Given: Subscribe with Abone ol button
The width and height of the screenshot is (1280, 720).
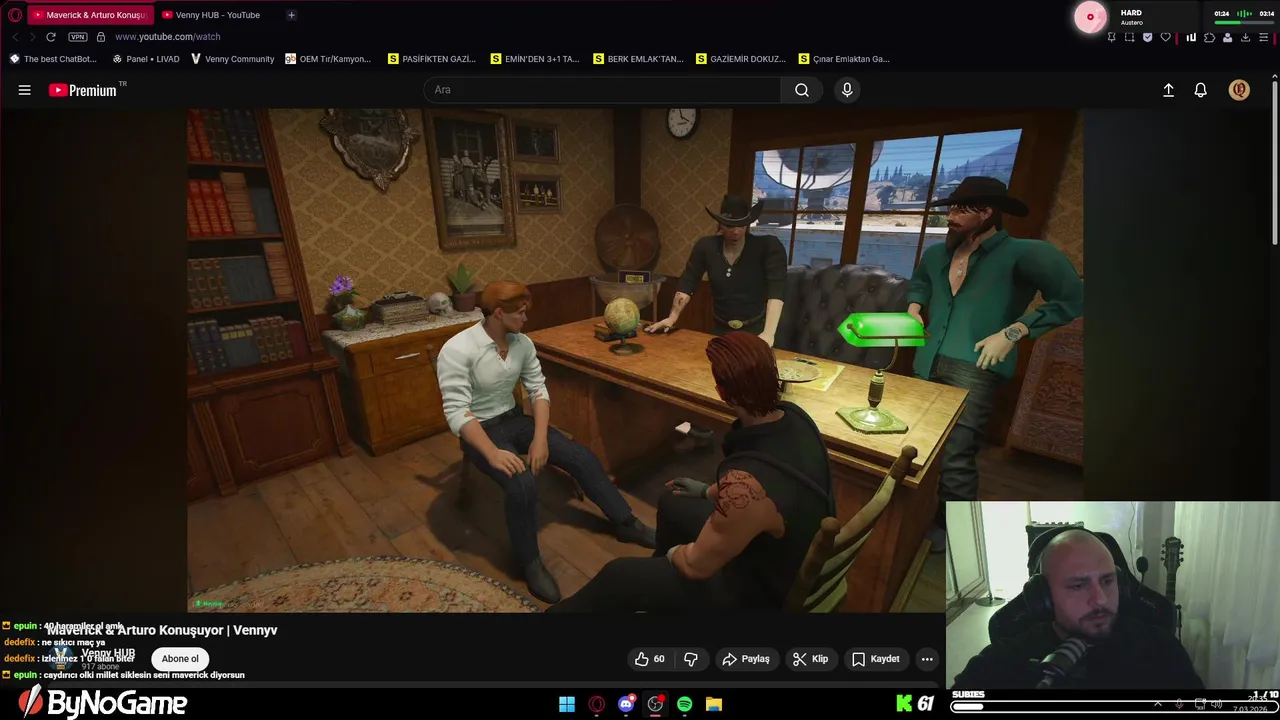Looking at the screenshot, I should (180, 659).
